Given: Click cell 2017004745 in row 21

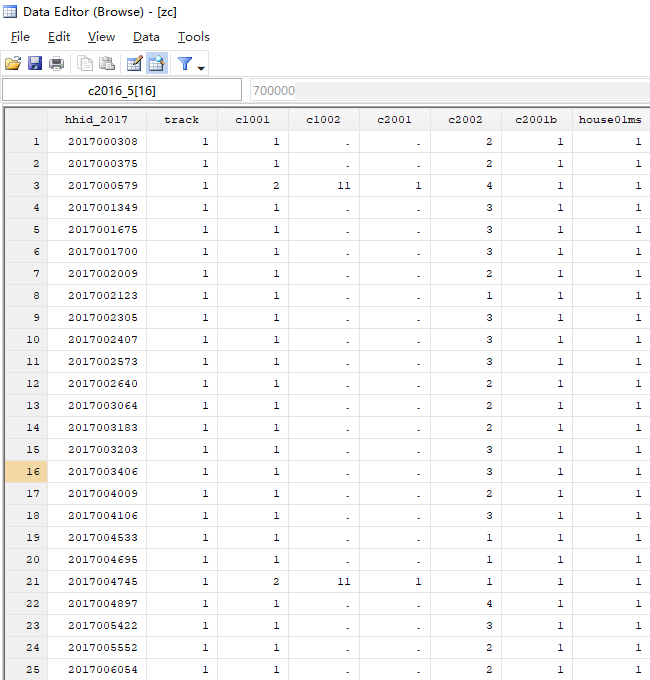Looking at the screenshot, I should click(x=103, y=582).
